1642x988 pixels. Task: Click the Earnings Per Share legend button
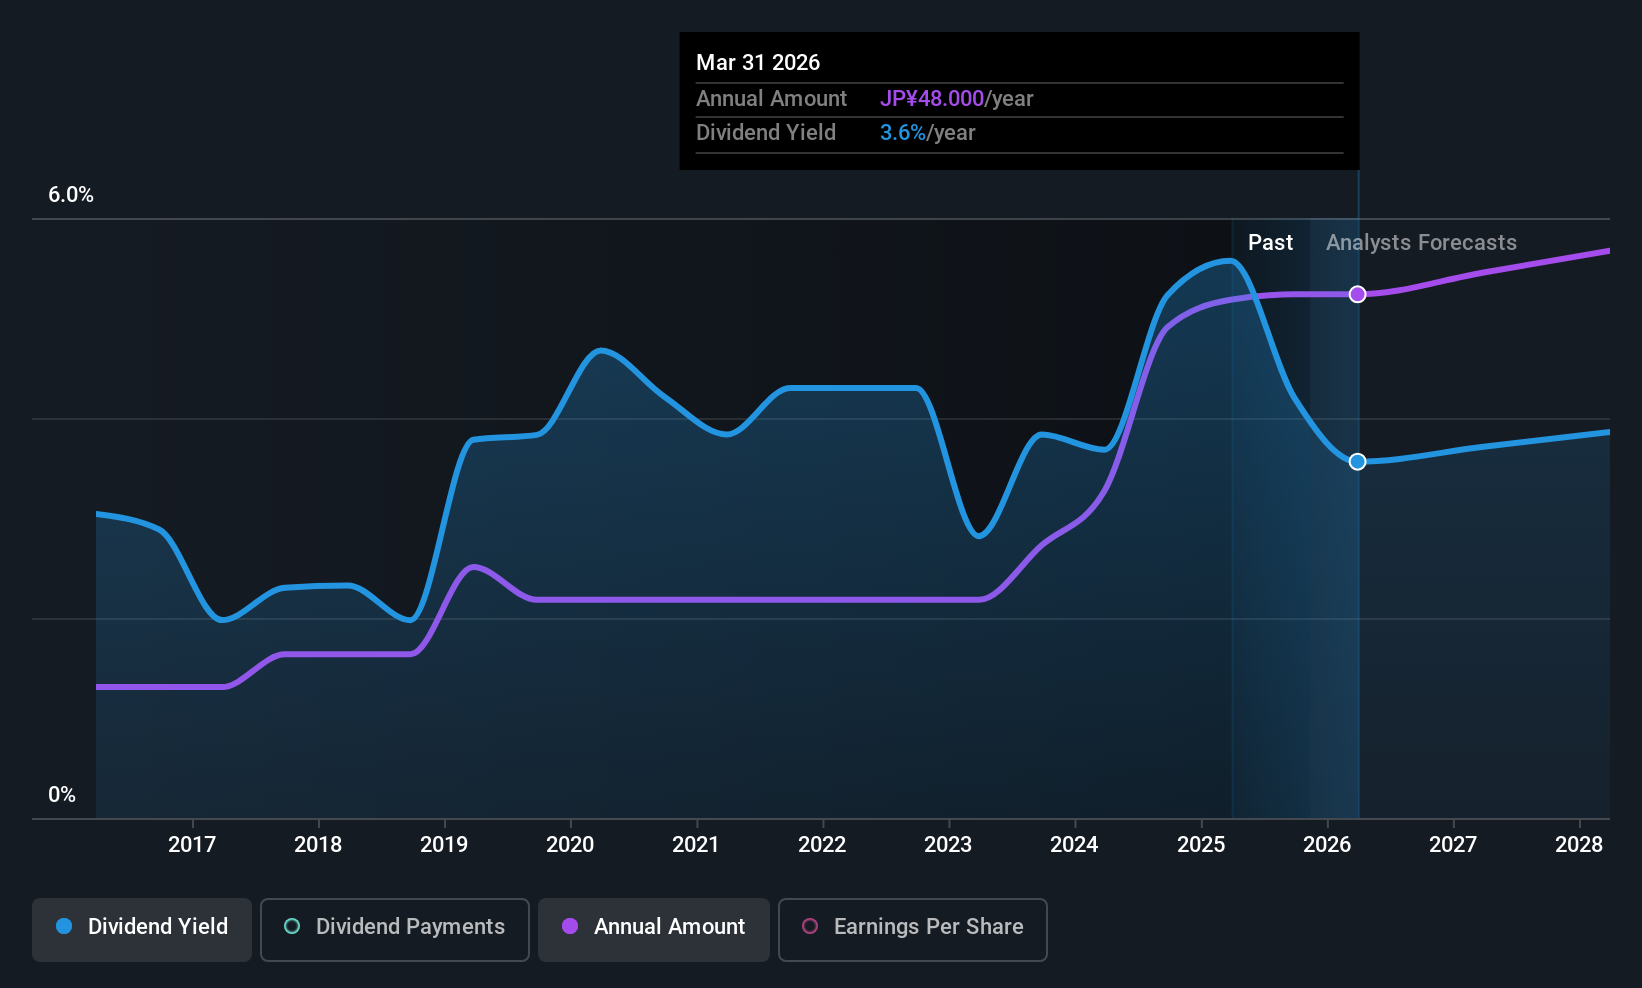912,930
